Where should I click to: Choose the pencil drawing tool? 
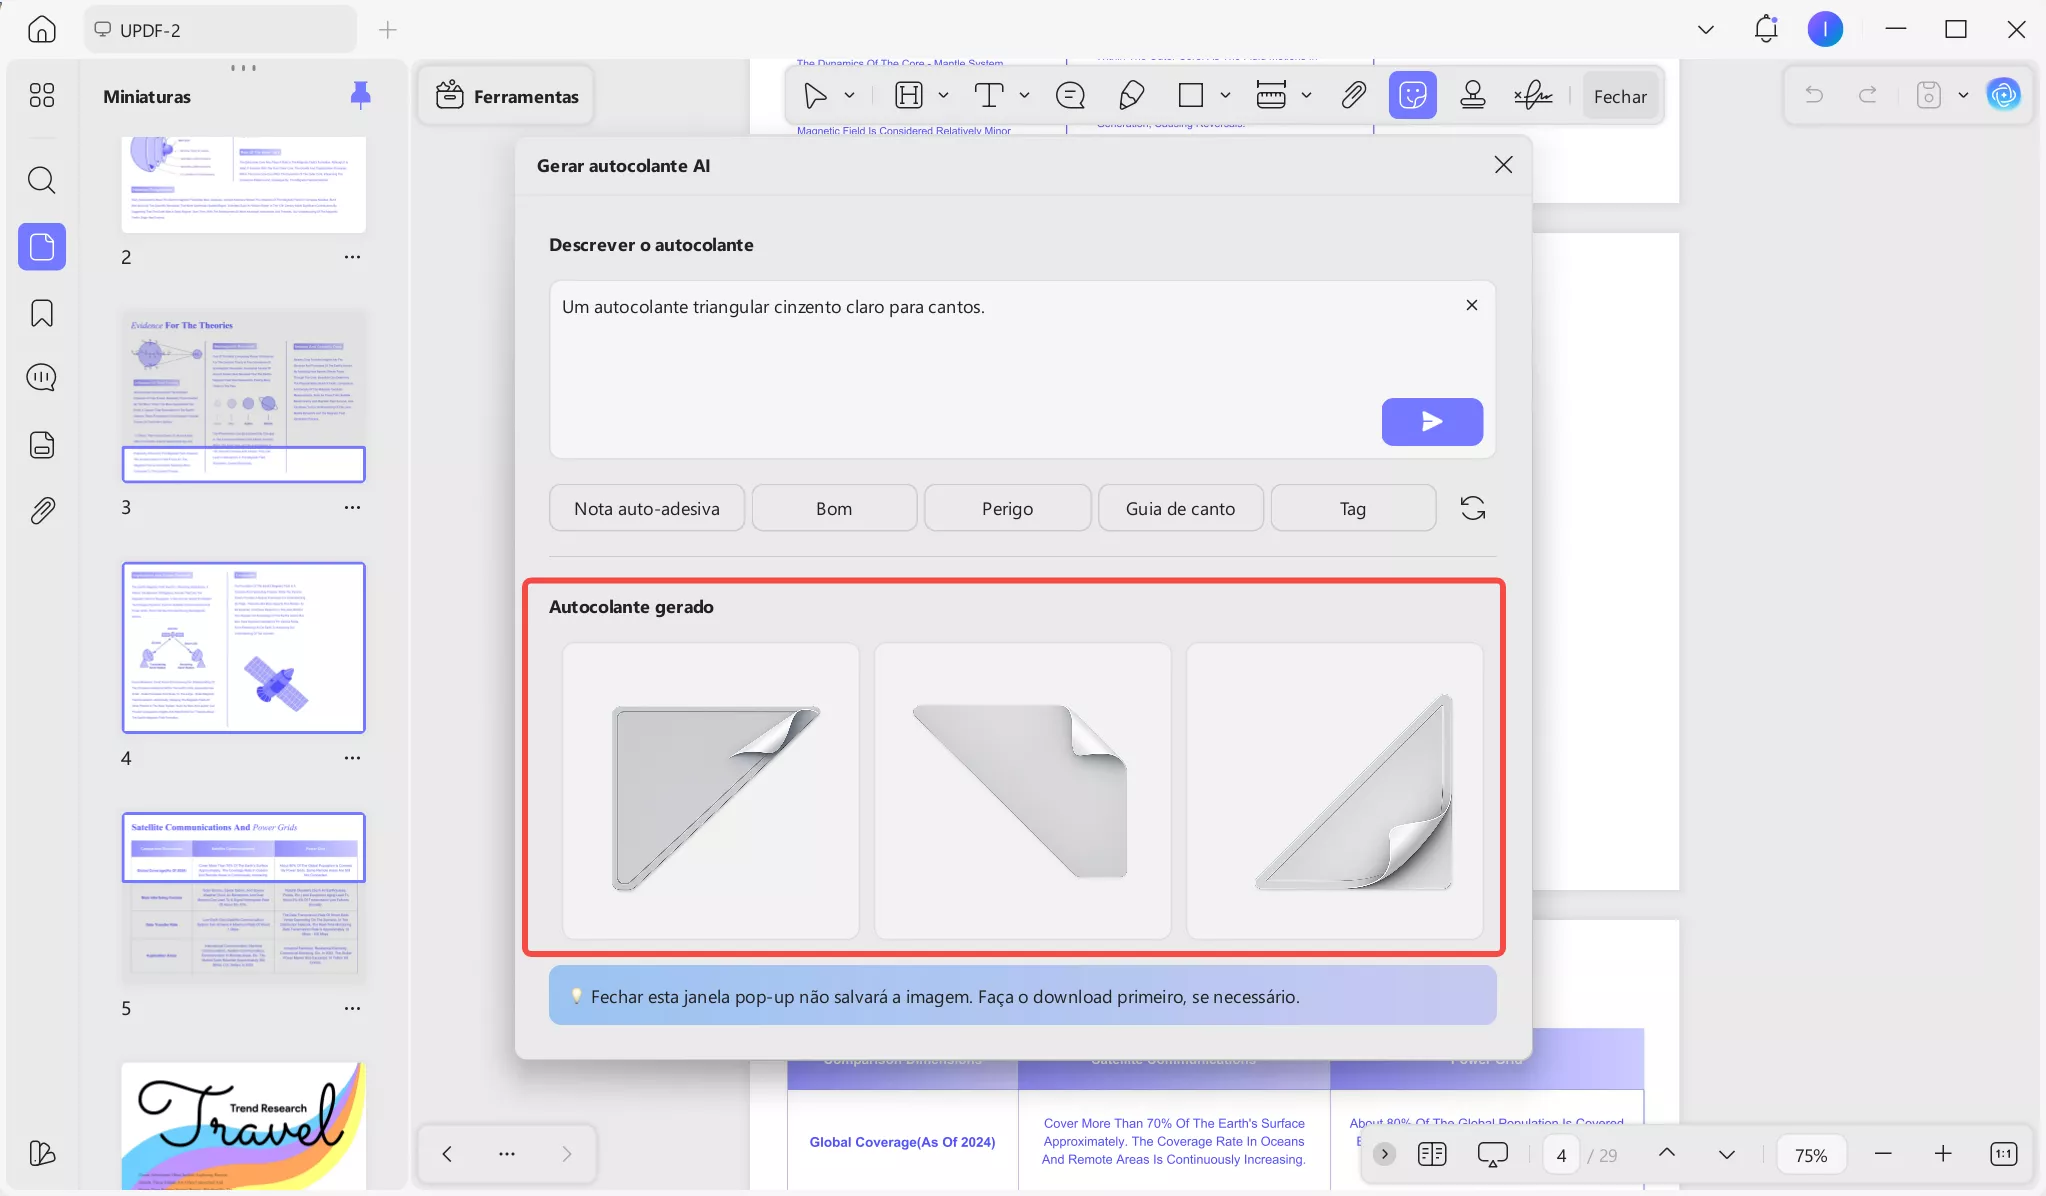1131,96
